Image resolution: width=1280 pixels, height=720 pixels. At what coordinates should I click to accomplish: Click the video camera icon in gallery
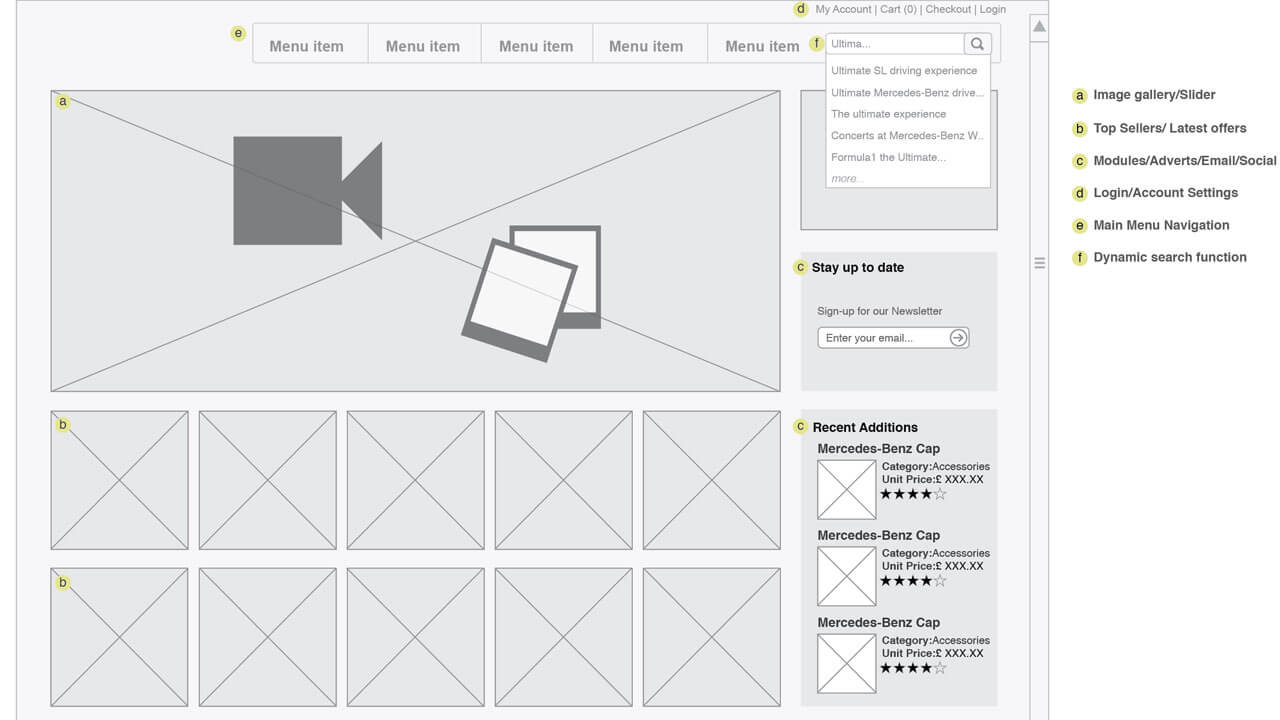(307, 190)
